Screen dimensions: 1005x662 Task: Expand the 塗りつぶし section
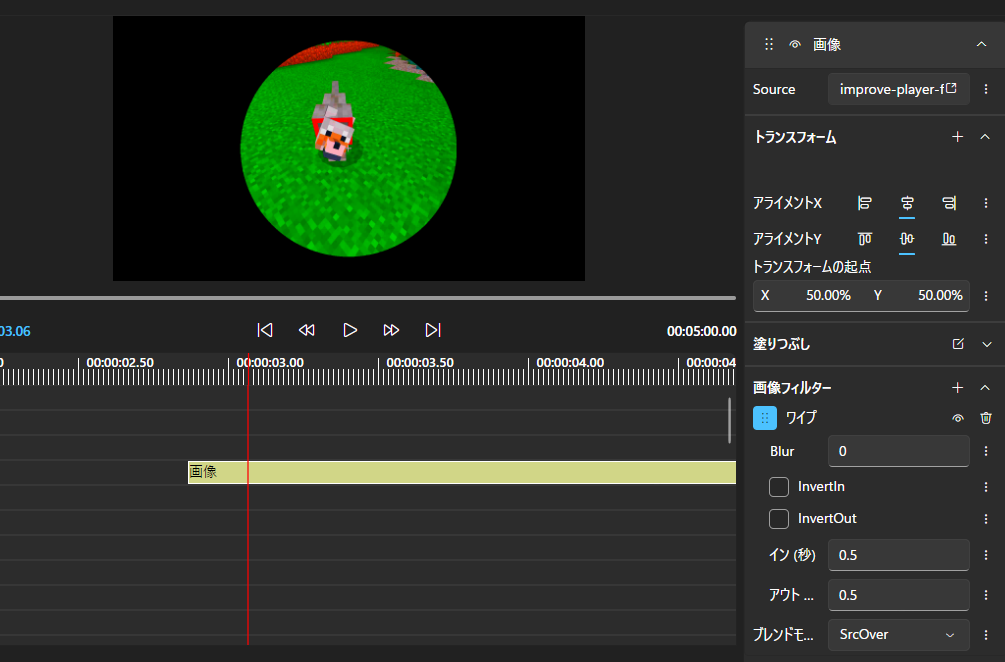986,344
